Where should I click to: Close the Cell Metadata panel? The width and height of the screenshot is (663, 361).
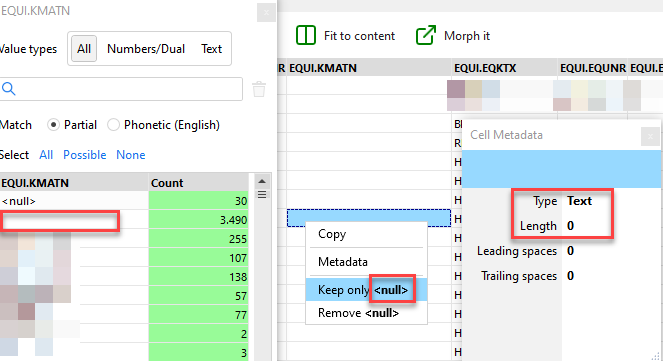[650, 136]
